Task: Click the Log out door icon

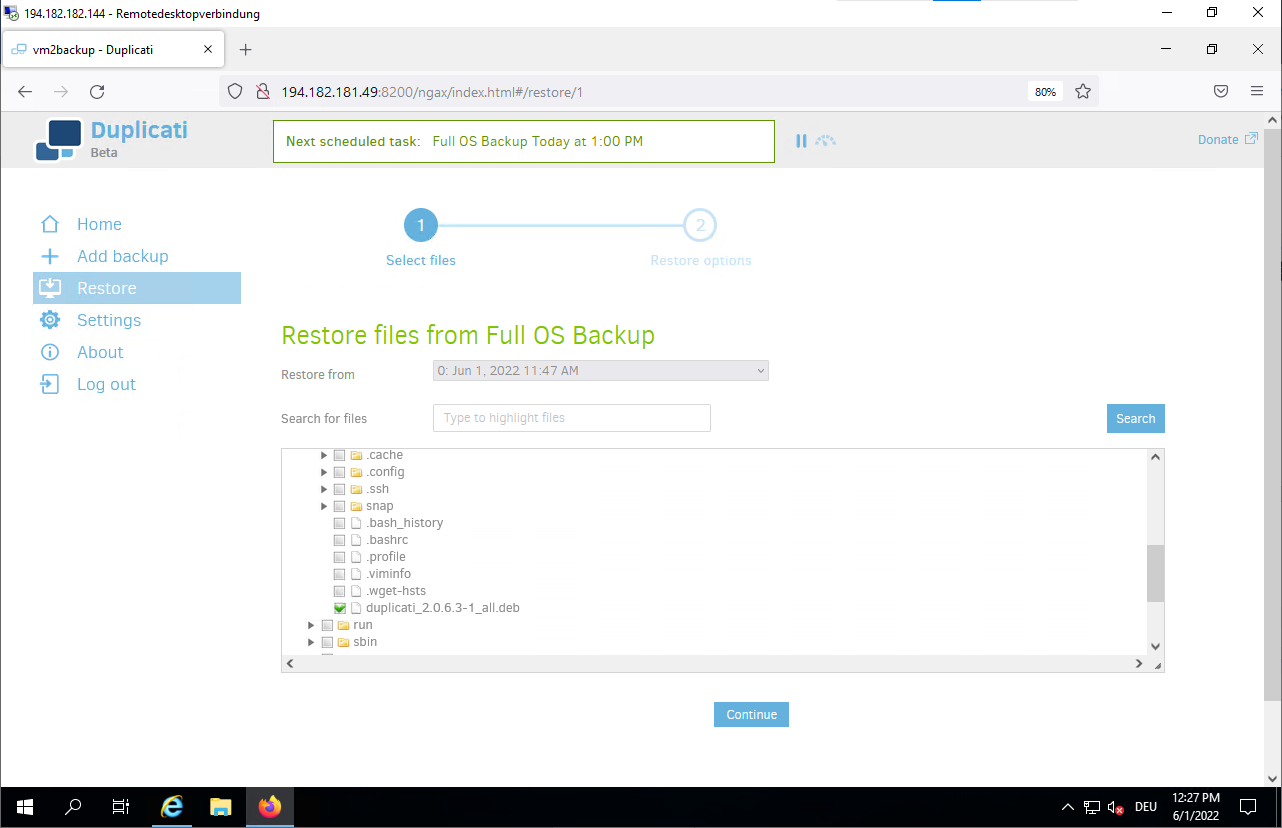Action: 49,384
